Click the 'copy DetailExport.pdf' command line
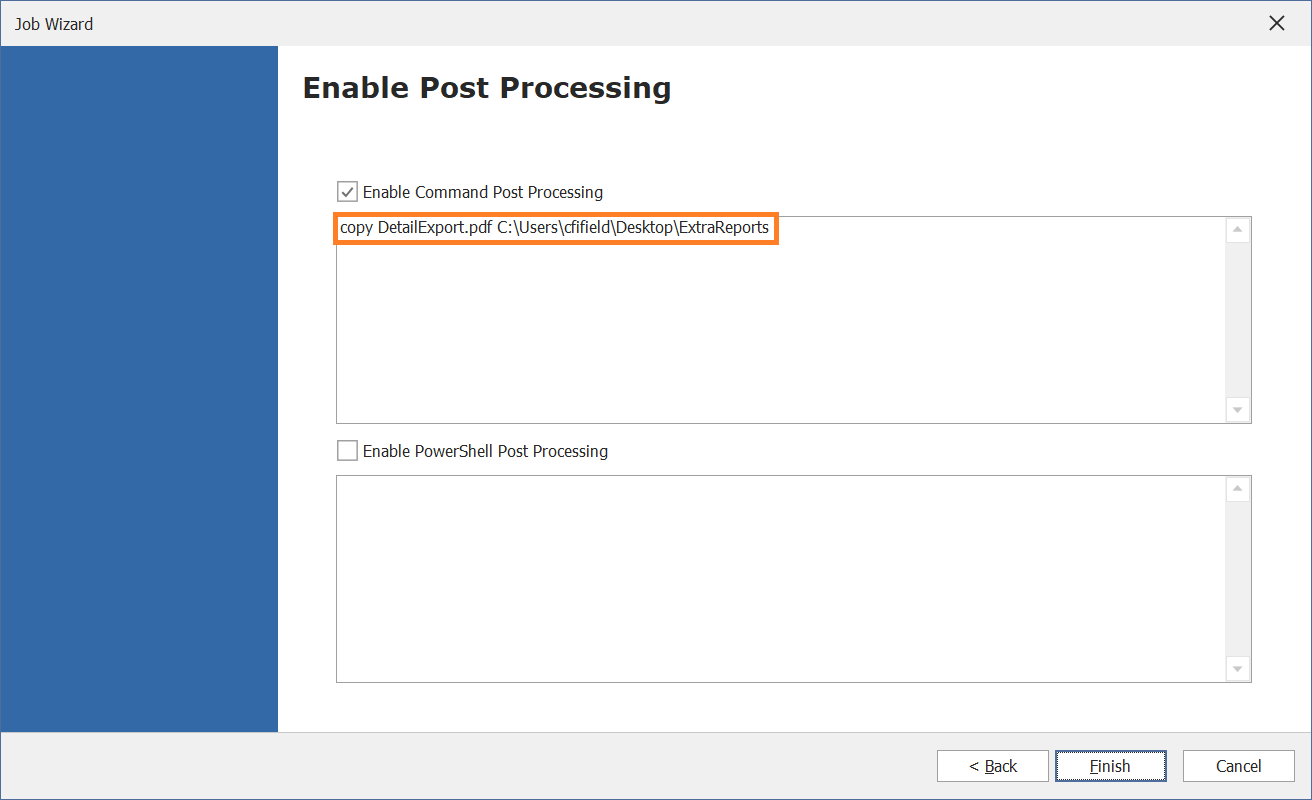 (555, 228)
